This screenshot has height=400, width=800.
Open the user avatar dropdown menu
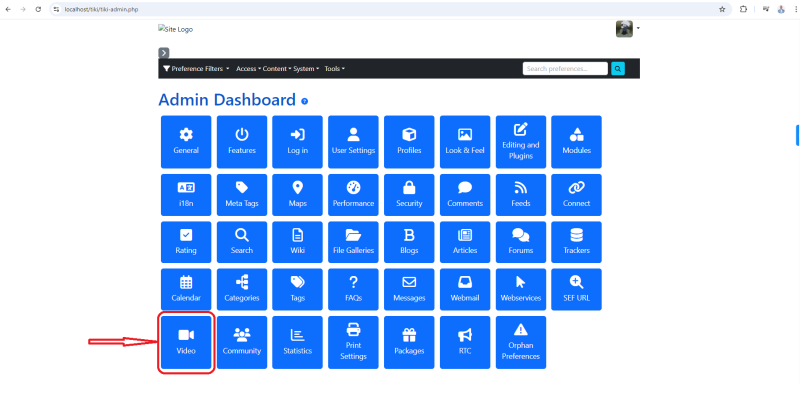[628, 29]
